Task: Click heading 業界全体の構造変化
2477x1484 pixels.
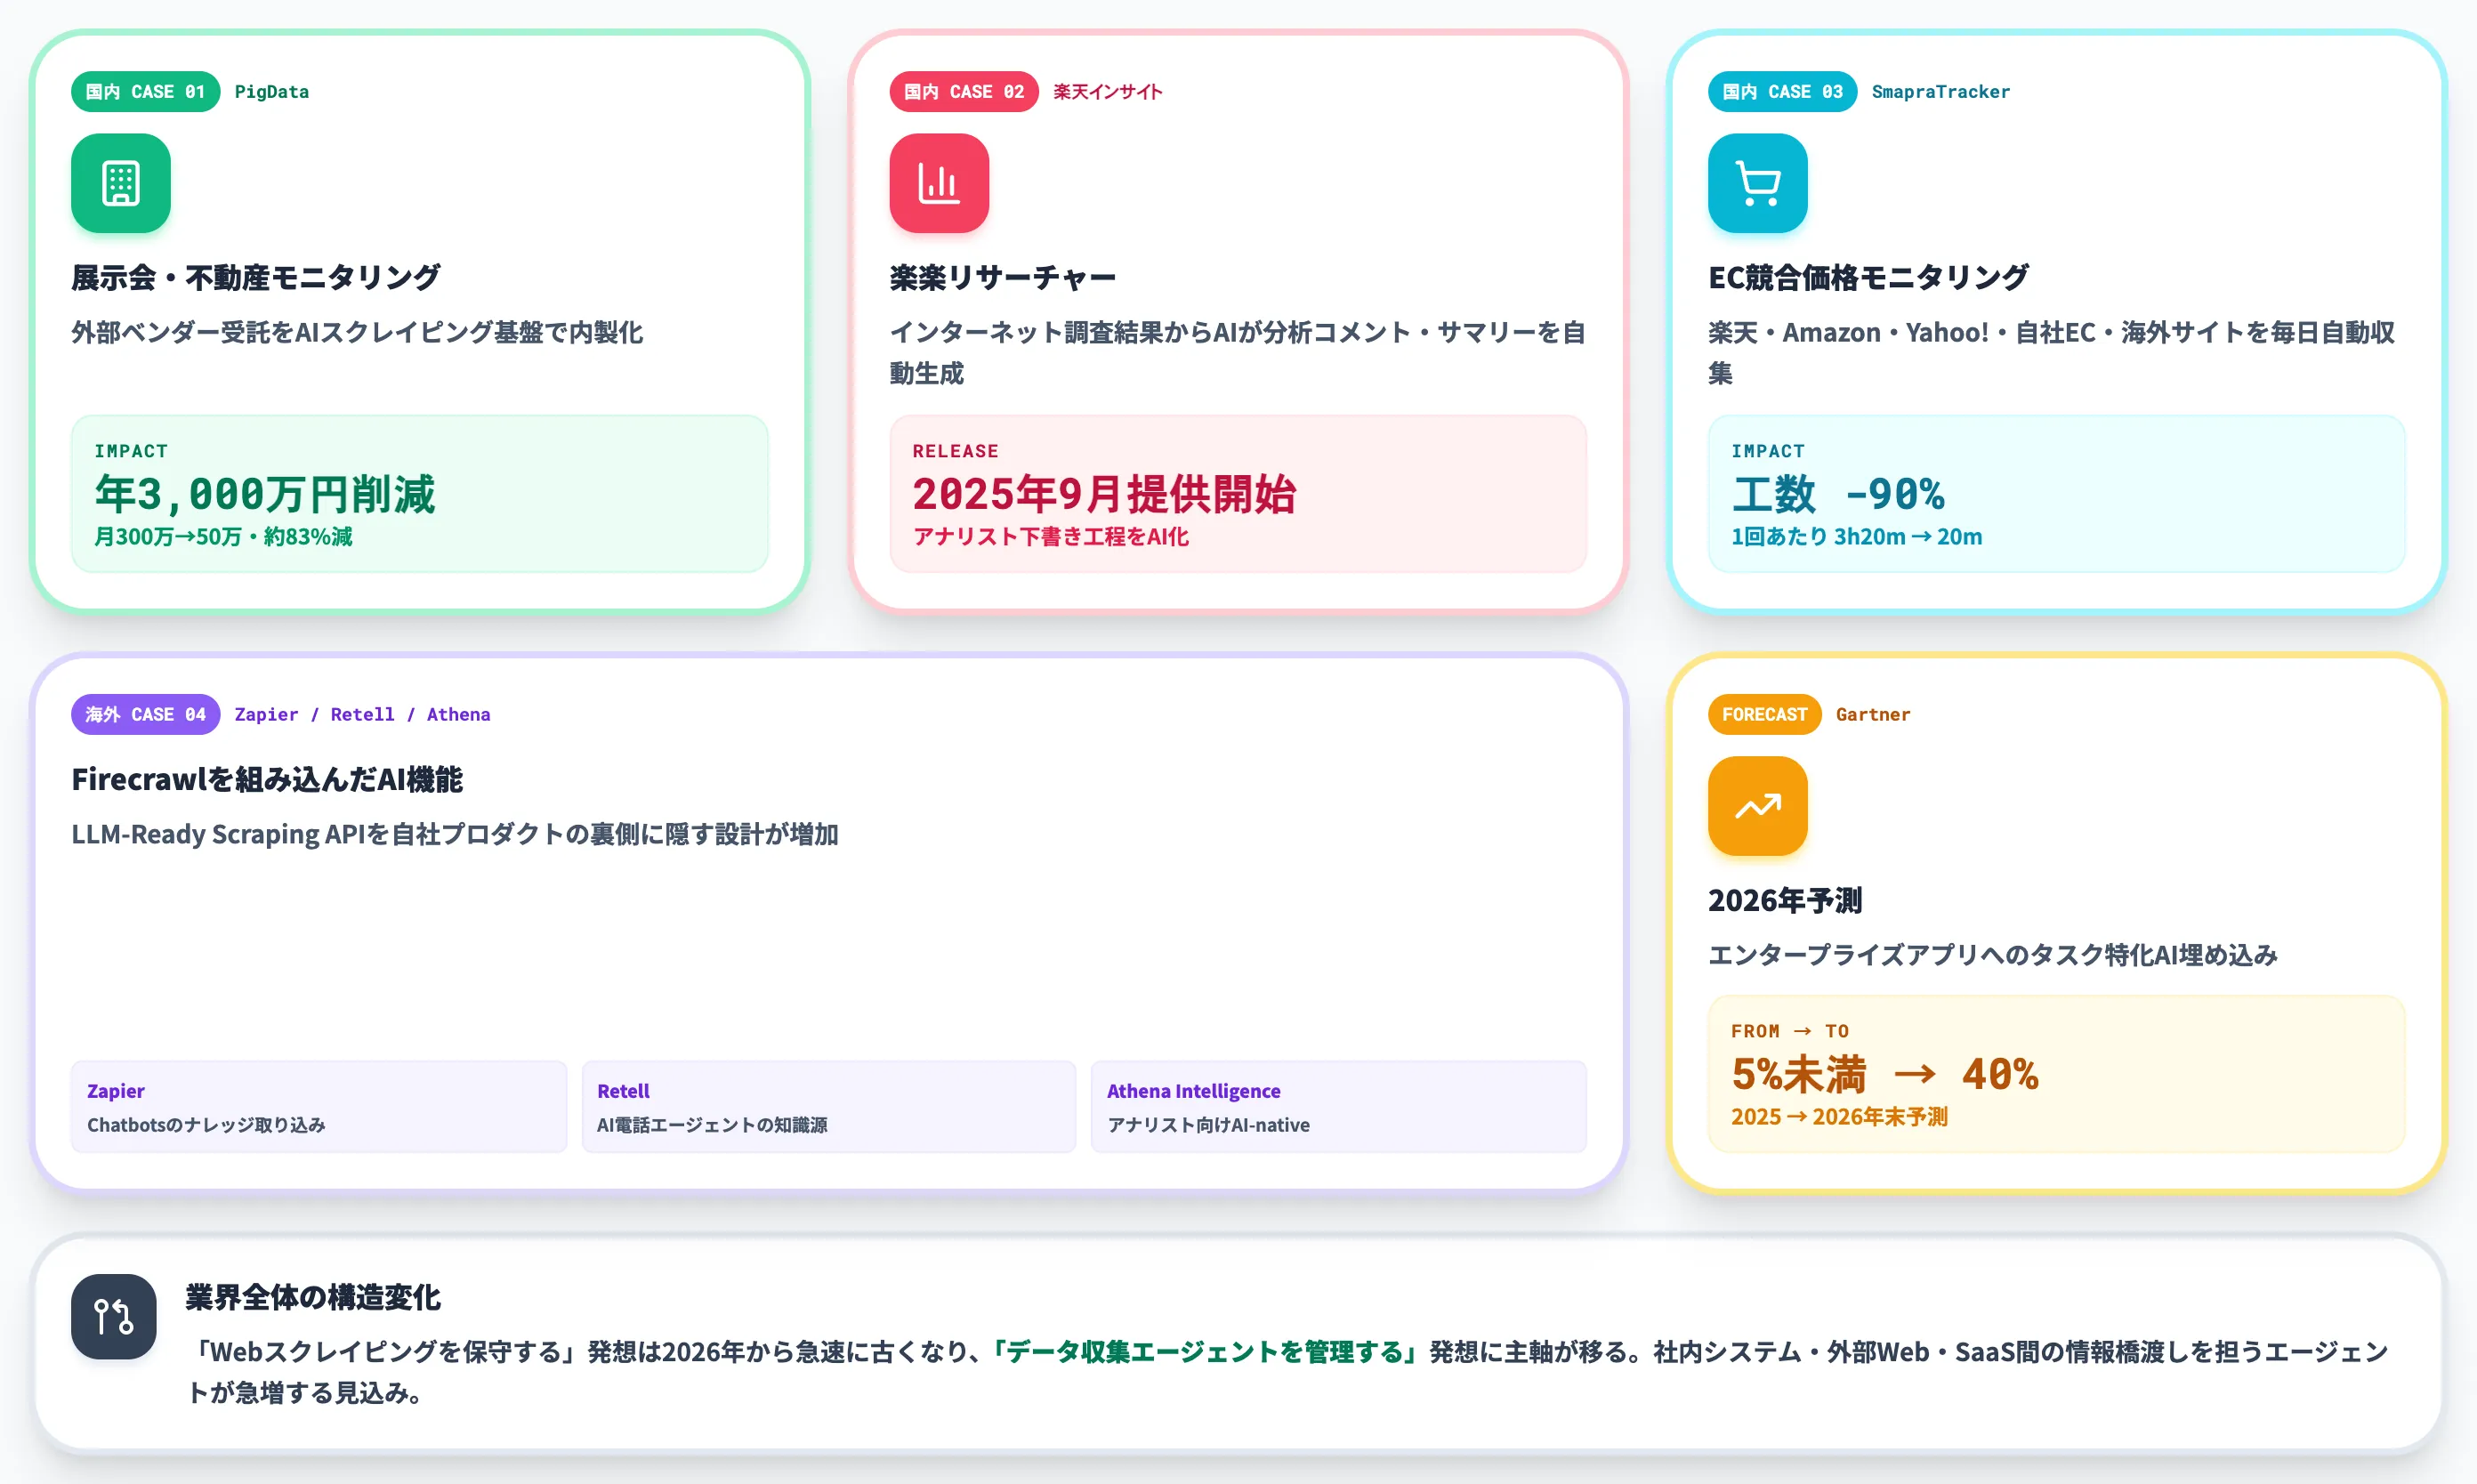Action: click(x=313, y=1297)
